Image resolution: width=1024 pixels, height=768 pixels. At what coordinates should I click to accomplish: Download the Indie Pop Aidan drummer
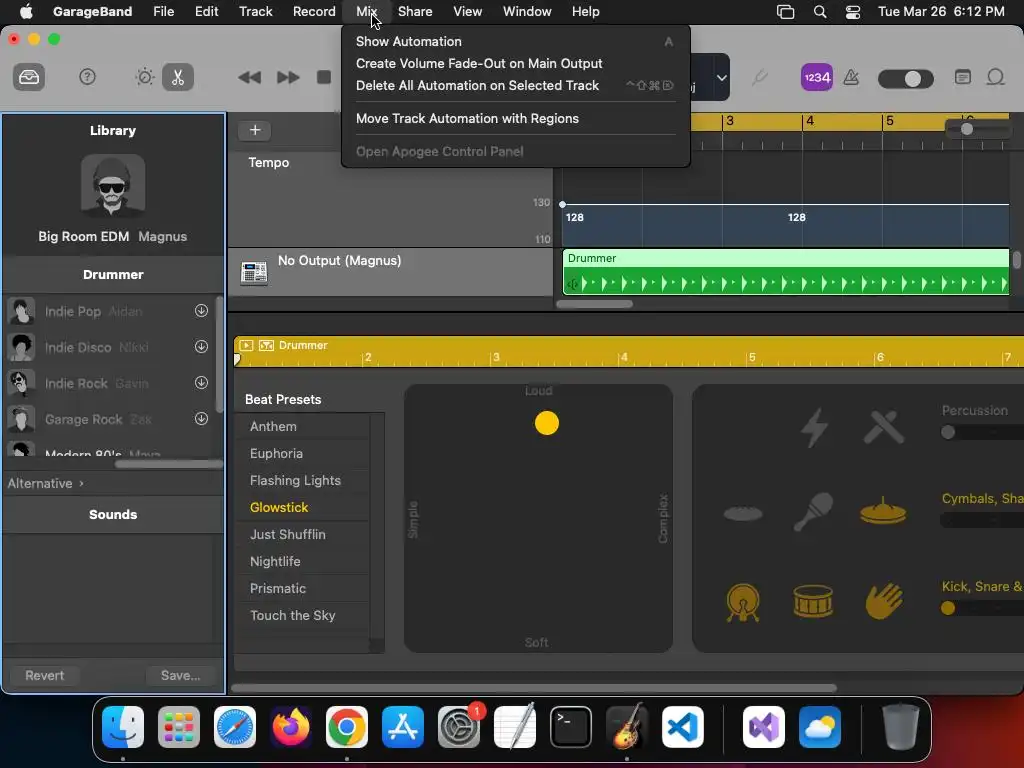(201, 311)
